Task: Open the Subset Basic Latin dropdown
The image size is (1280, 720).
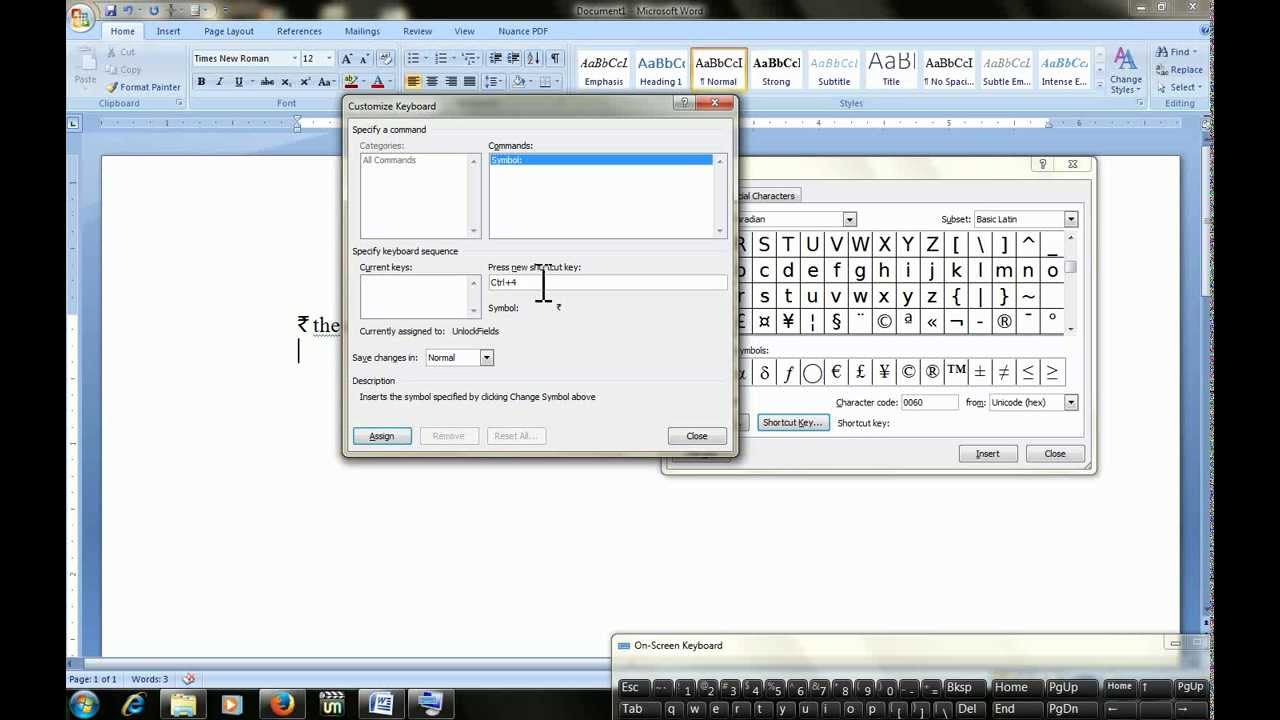Action: (x=1070, y=219)
